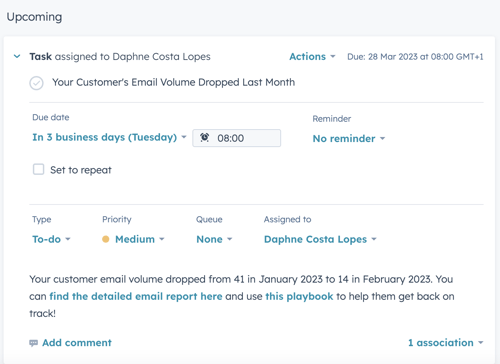
Task: Collapse the task card chevron
Action: (17, 56)
